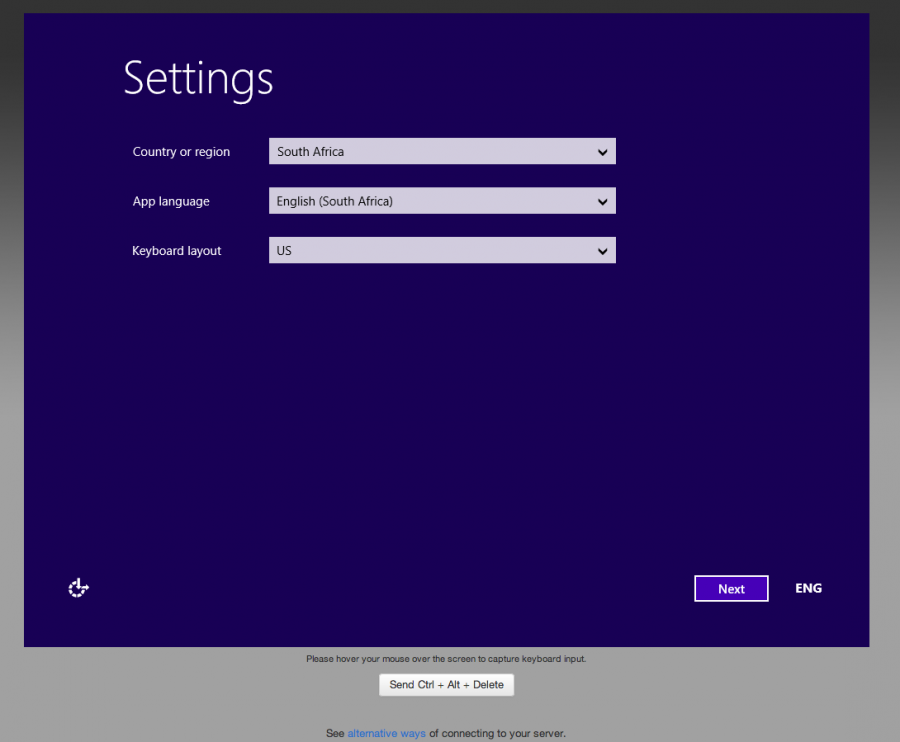900x742 pixels.
Task: Click the ENG input method switcher
Action: point(808,588)
